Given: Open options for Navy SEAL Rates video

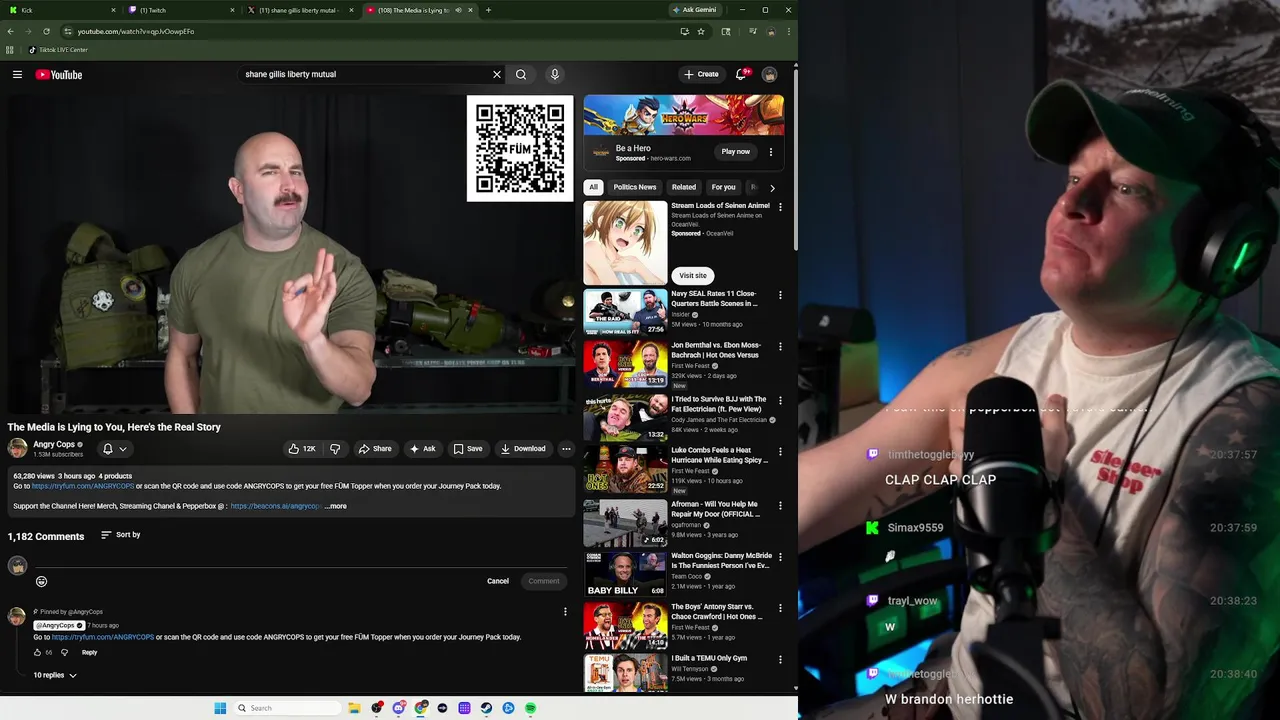Looking at the screenshot, I should pyautogui.click(x=780, y=295).
